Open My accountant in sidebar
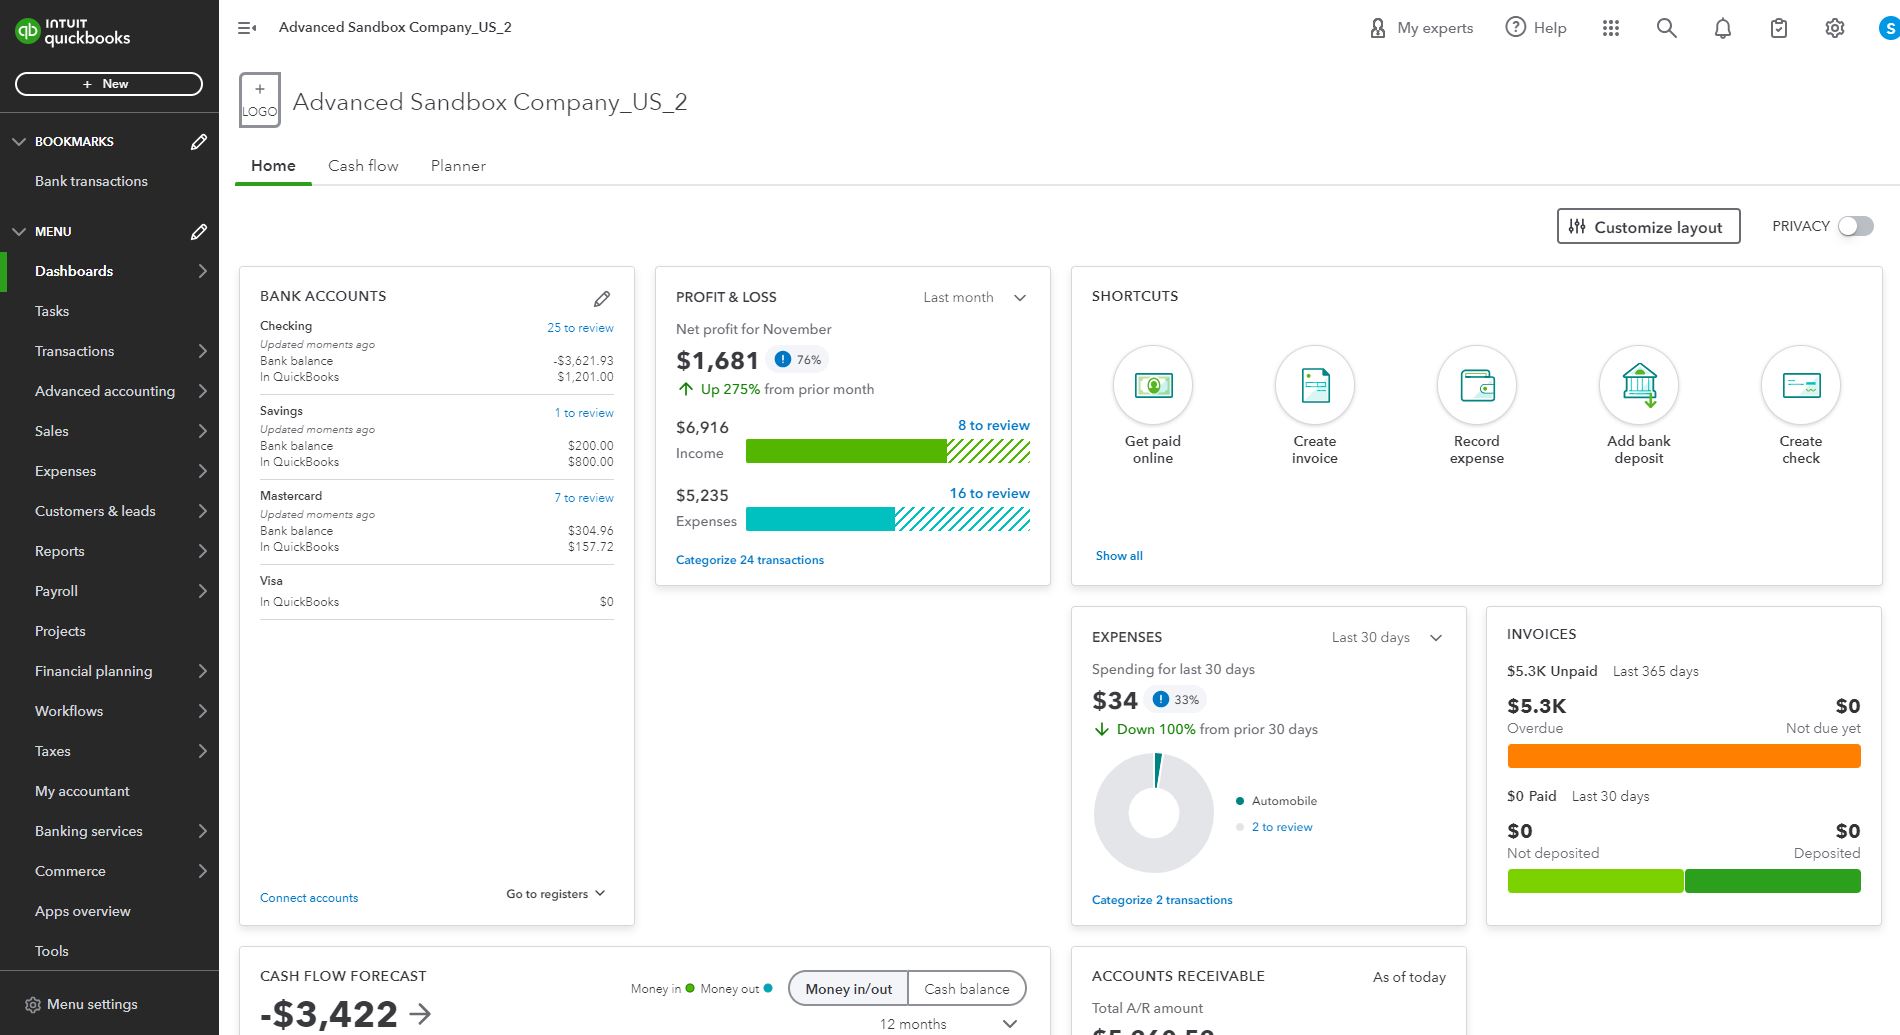 coord(110,791)
